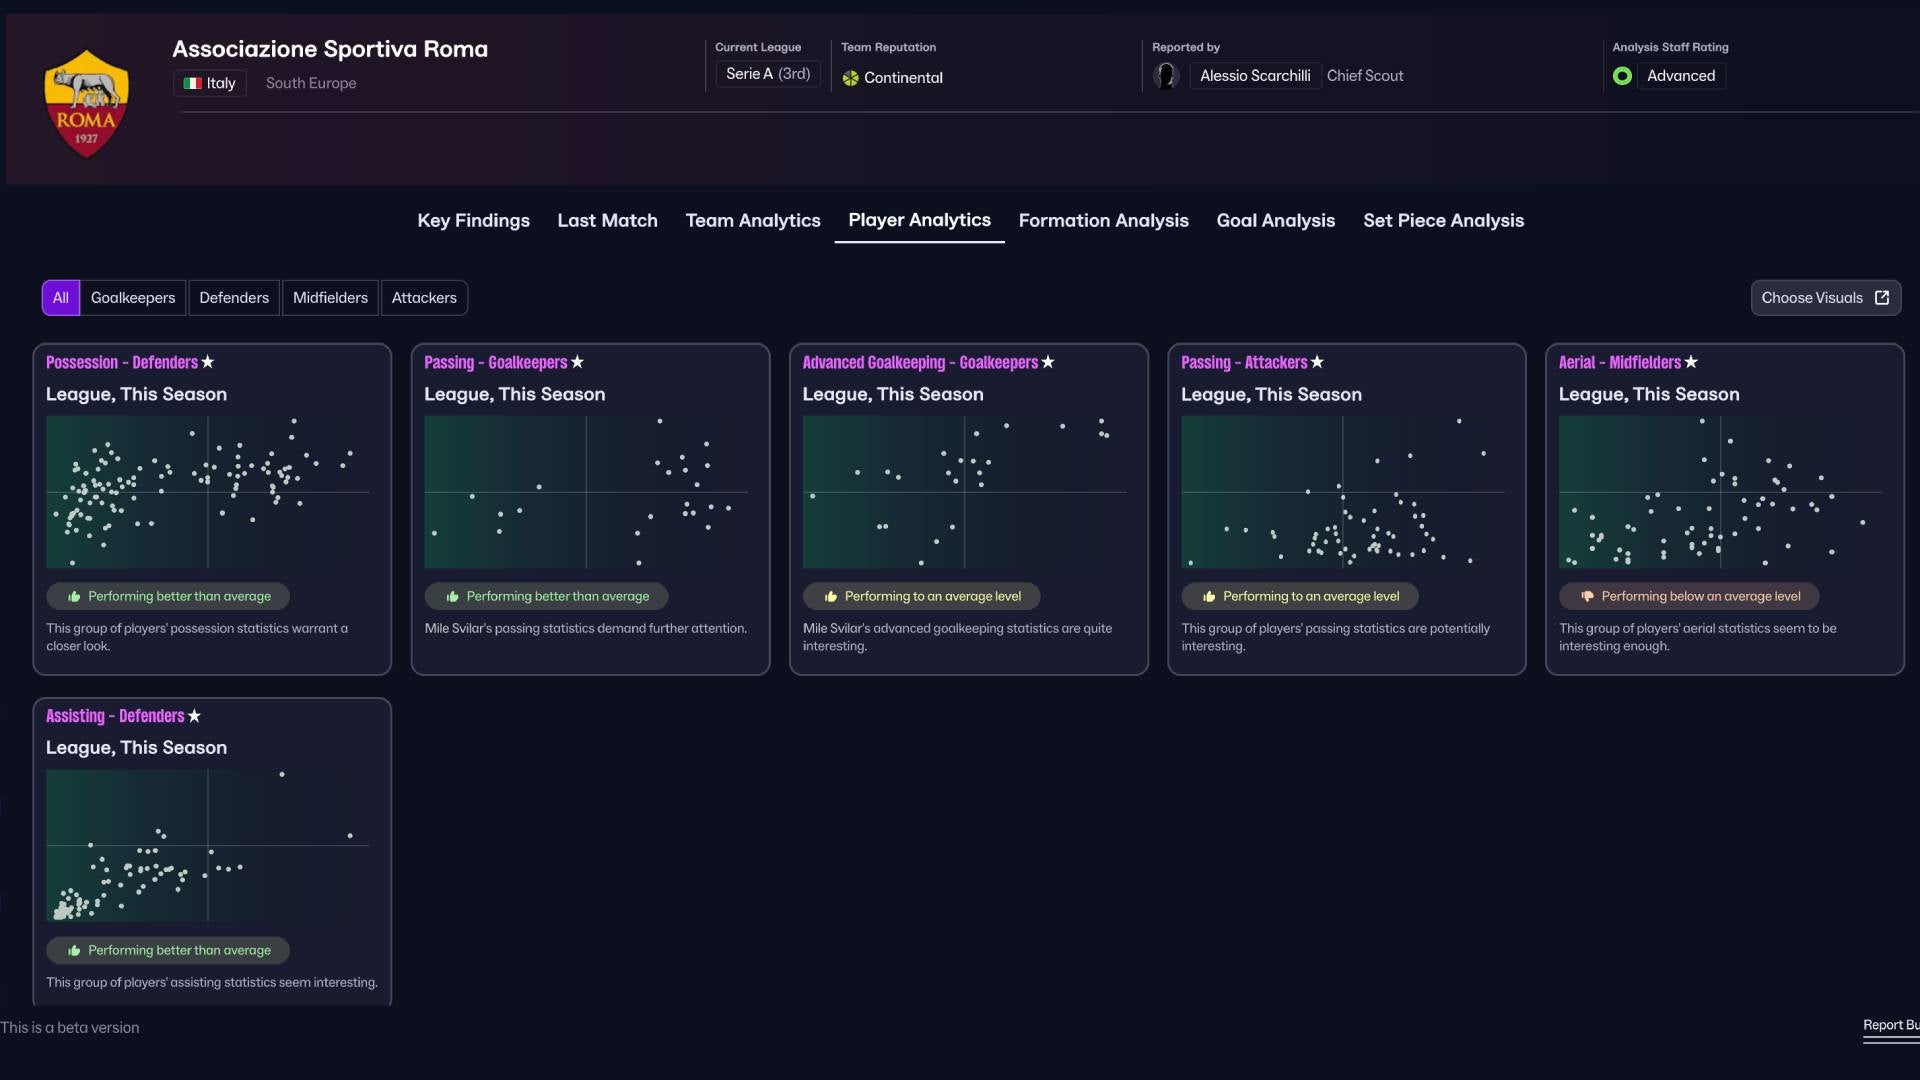The image size is (1920, 1080).
Task: Click the Report Bug link
Action: [1890, 1026]
